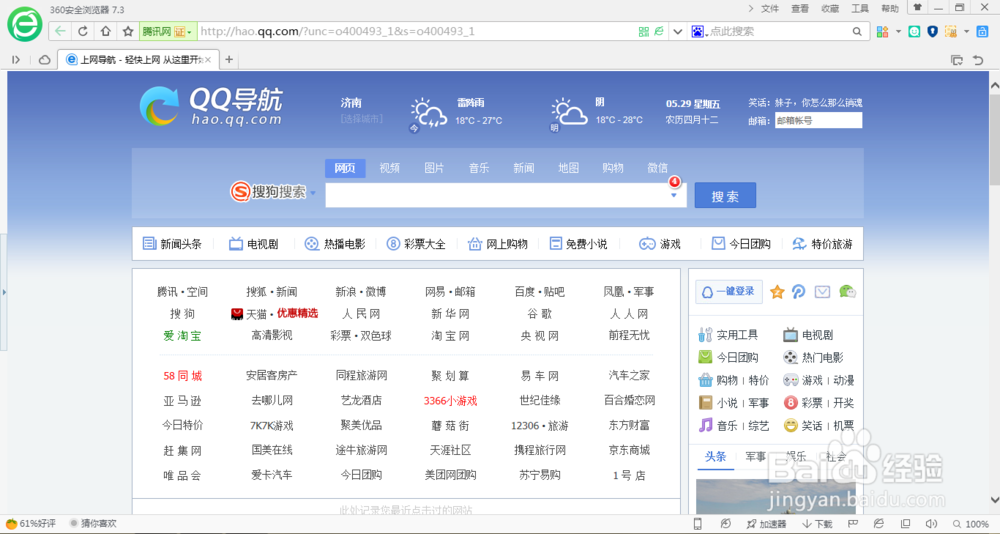The width and height of the screenshot is (1000, 534).
Task: Open the zoom 100% control in status bar
Action: [x=971, y=524]
